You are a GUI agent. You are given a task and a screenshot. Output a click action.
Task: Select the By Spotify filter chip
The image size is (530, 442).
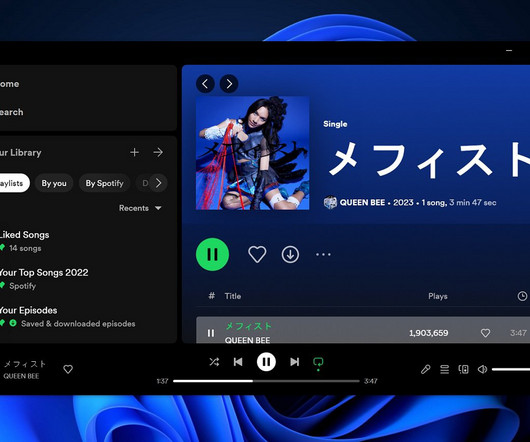(104, 183)
